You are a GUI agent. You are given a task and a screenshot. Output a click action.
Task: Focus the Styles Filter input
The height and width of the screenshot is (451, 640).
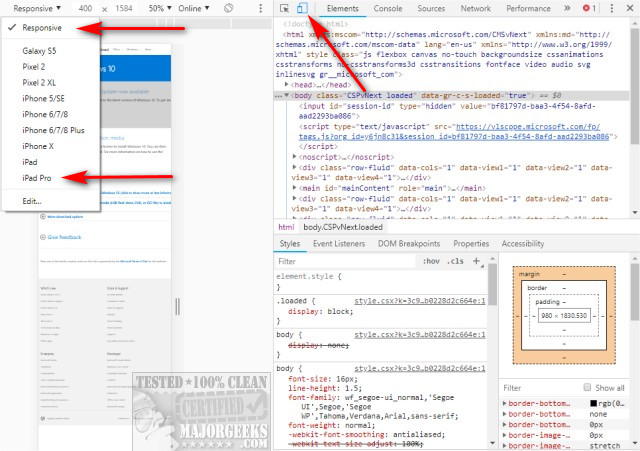[x=346, y=261]
